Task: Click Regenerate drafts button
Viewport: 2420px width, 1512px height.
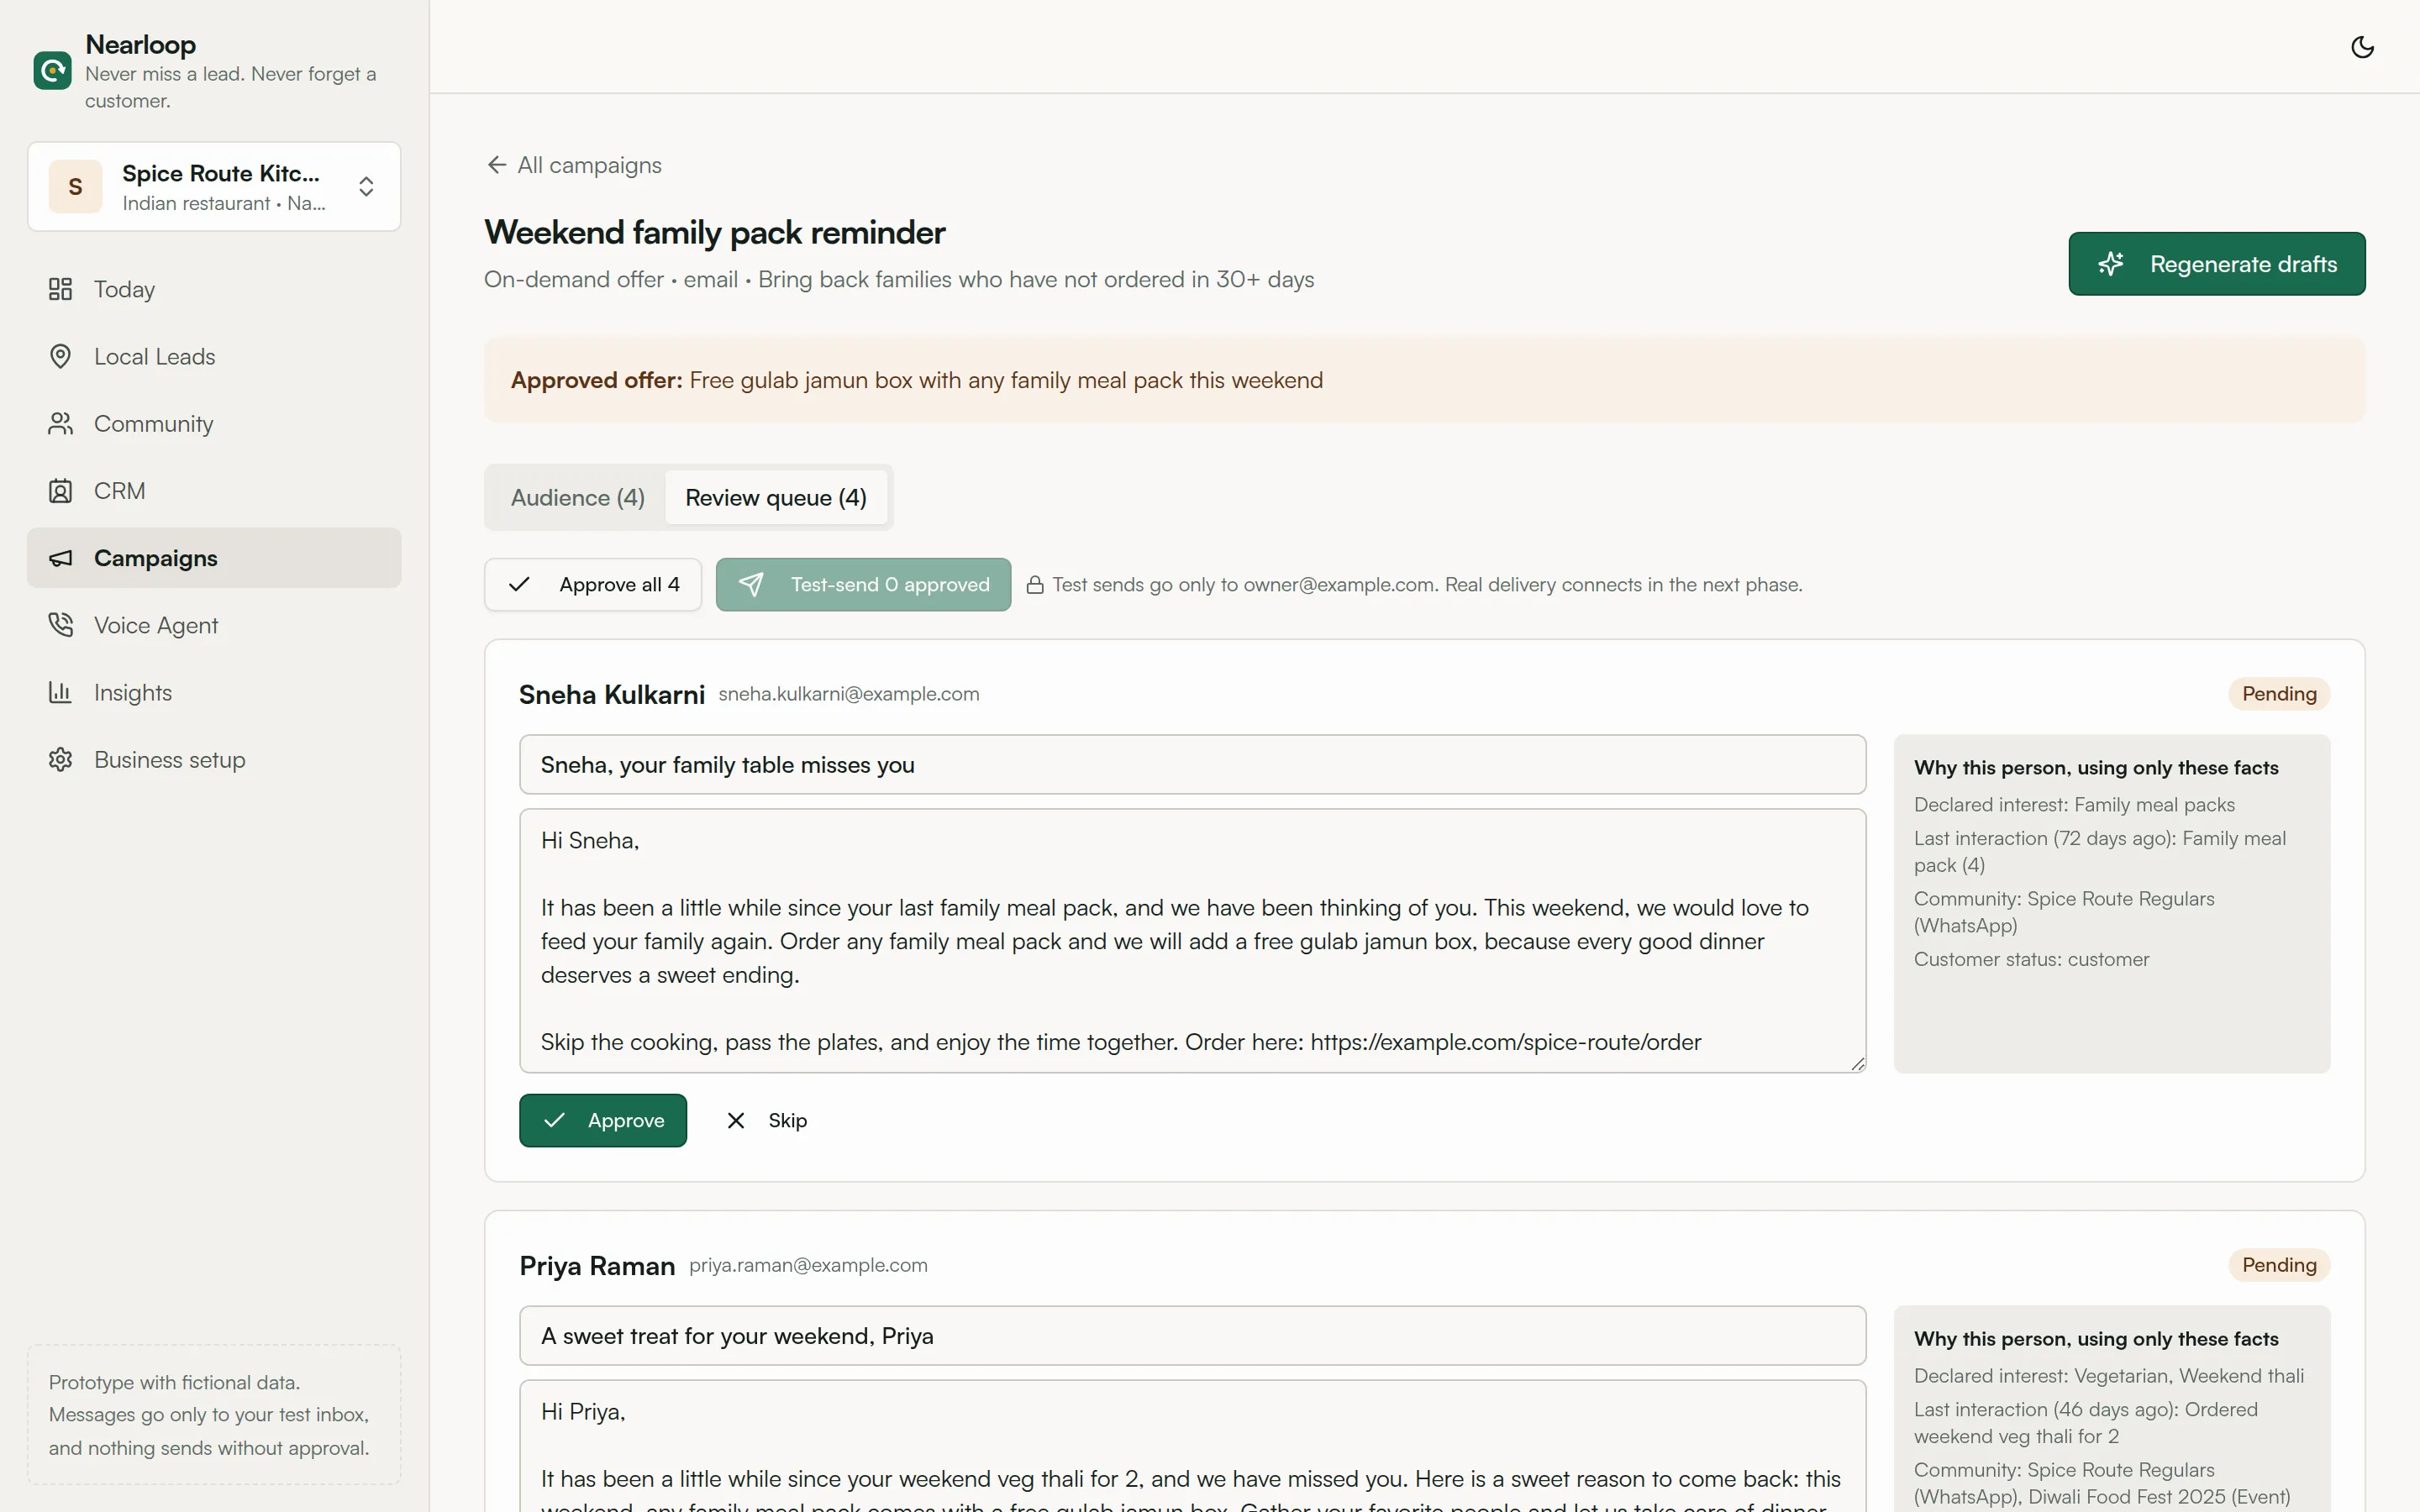Action: tap(2216, 264)
